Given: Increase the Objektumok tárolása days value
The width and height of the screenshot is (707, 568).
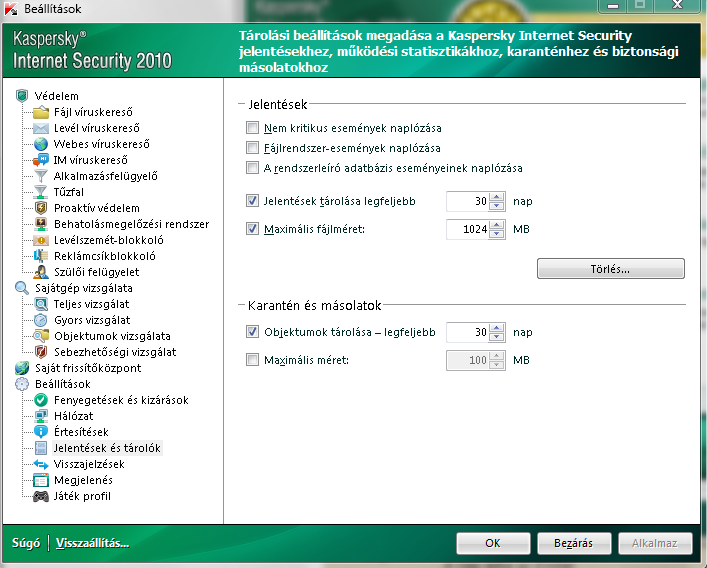Looking at the screenshot, I should coord(496,328).
